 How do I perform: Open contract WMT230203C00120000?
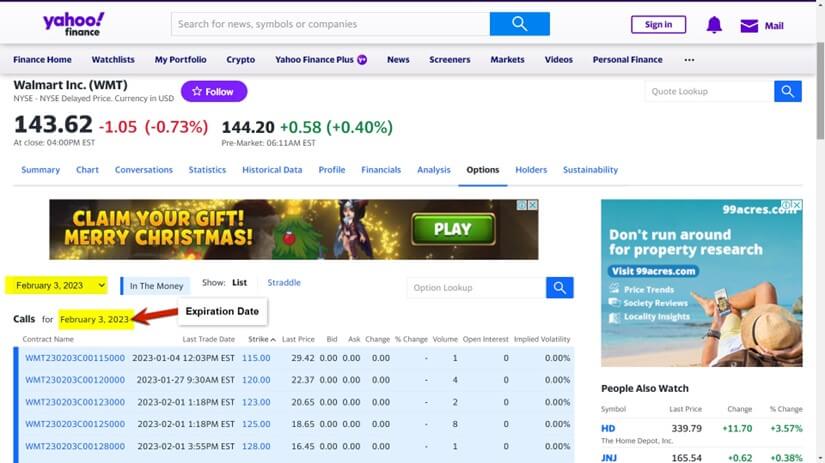(75, 380)
